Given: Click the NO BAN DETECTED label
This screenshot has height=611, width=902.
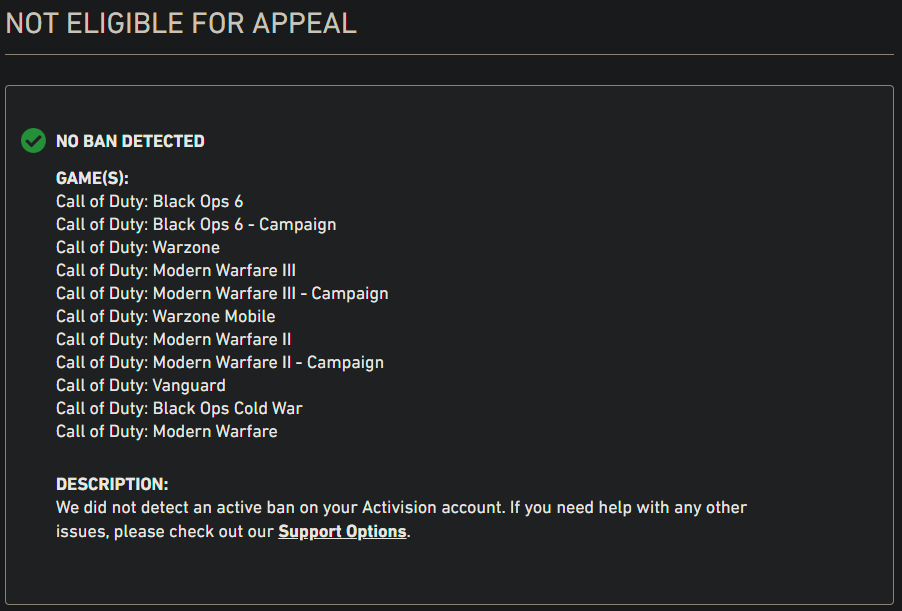Looking at the screenshot, I should coord(130,141).
